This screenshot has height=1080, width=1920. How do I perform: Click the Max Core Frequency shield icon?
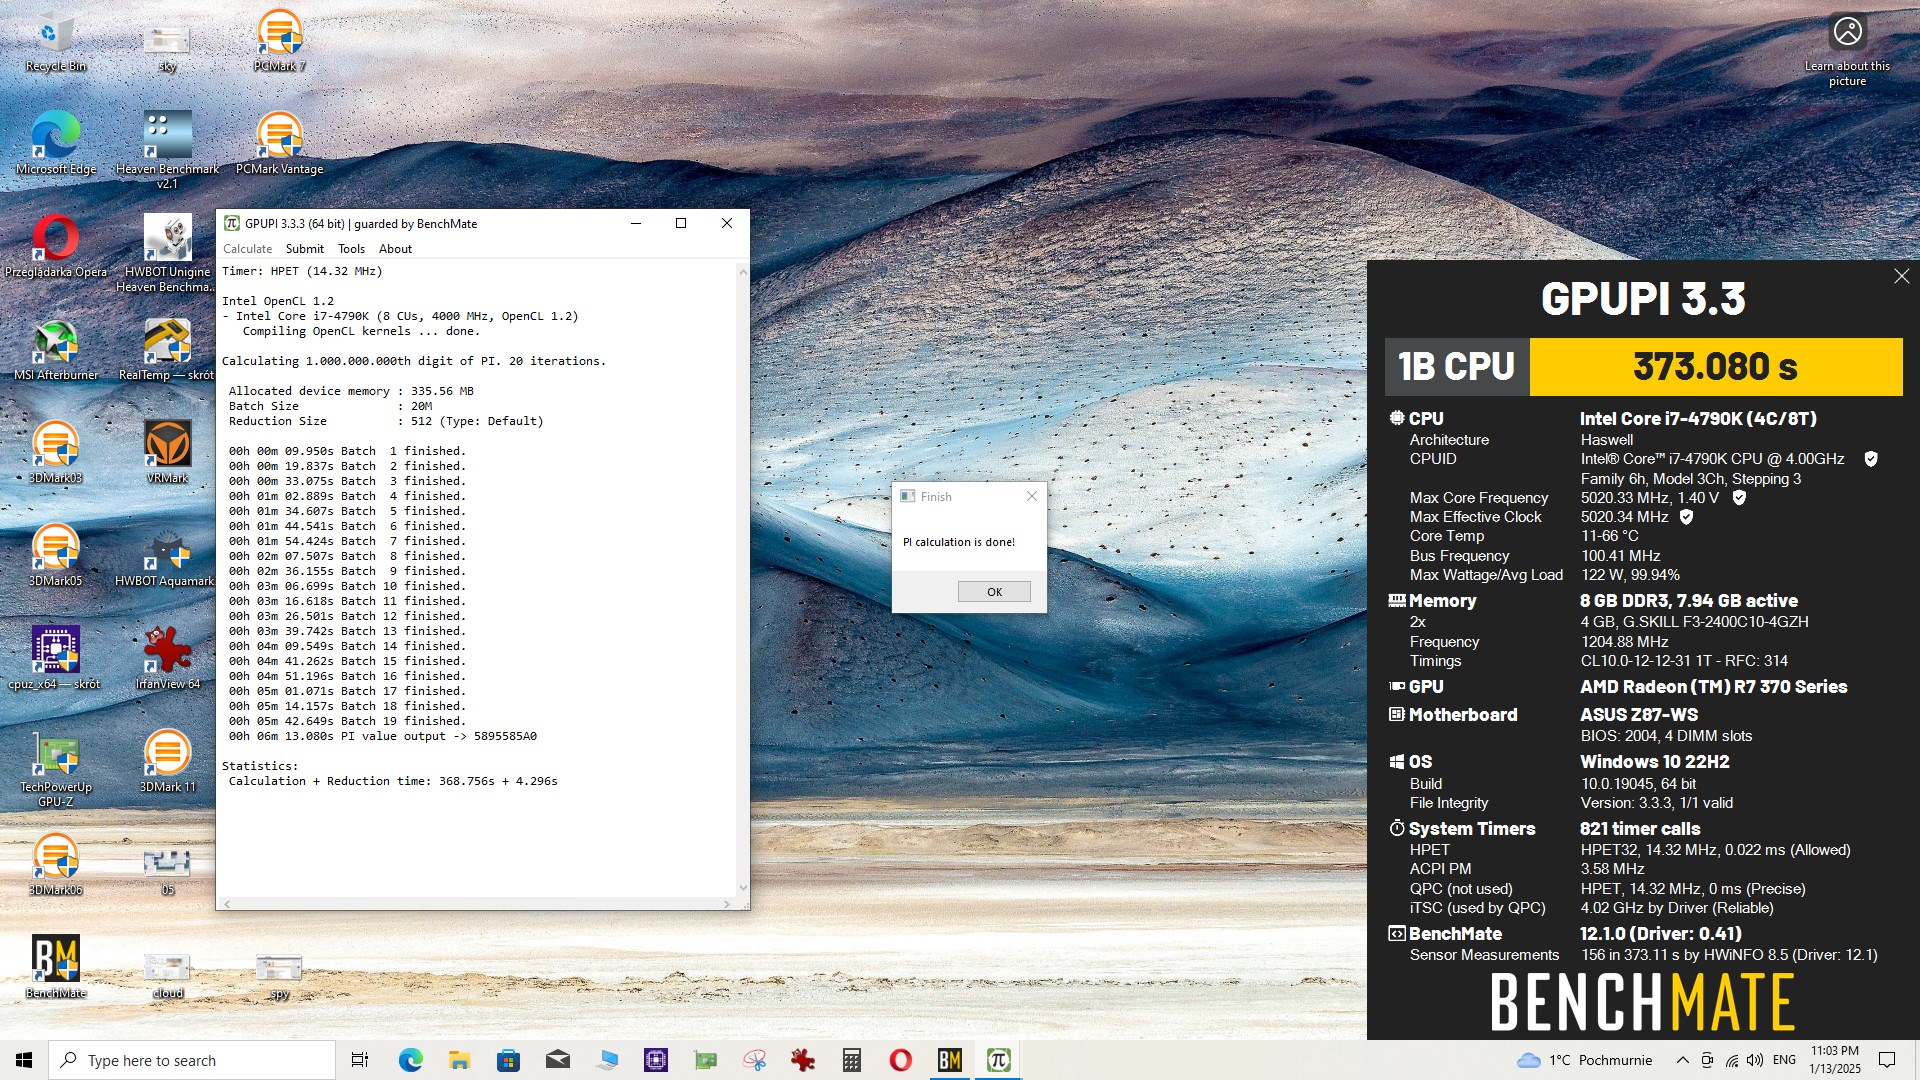(1739, 497)
